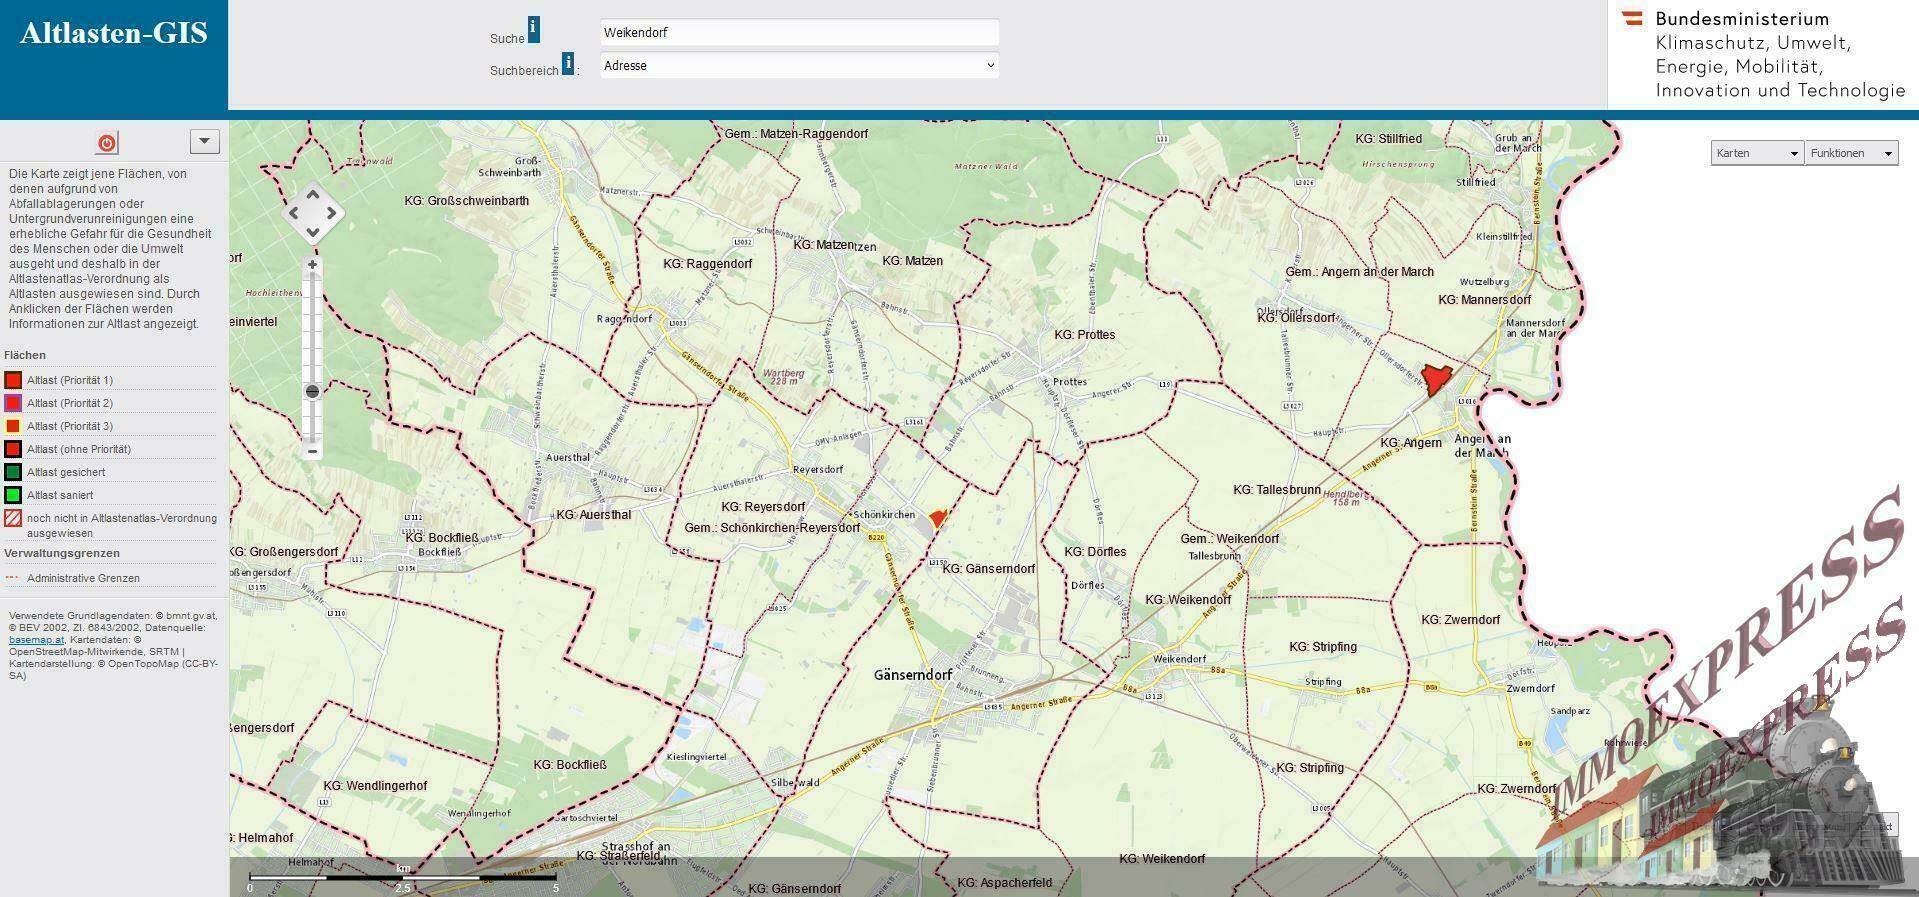Click the Altlast (ohne Priorität) legend swatch

tap(13, 449)
